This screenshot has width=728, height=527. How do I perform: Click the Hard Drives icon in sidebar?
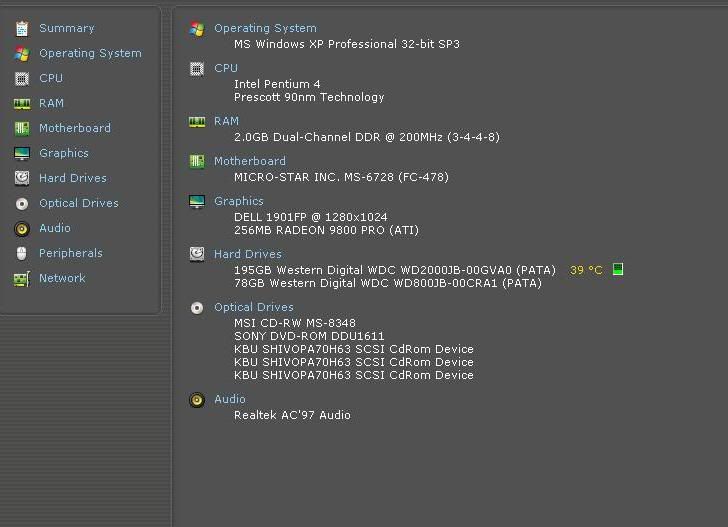[x=21, y=178]
